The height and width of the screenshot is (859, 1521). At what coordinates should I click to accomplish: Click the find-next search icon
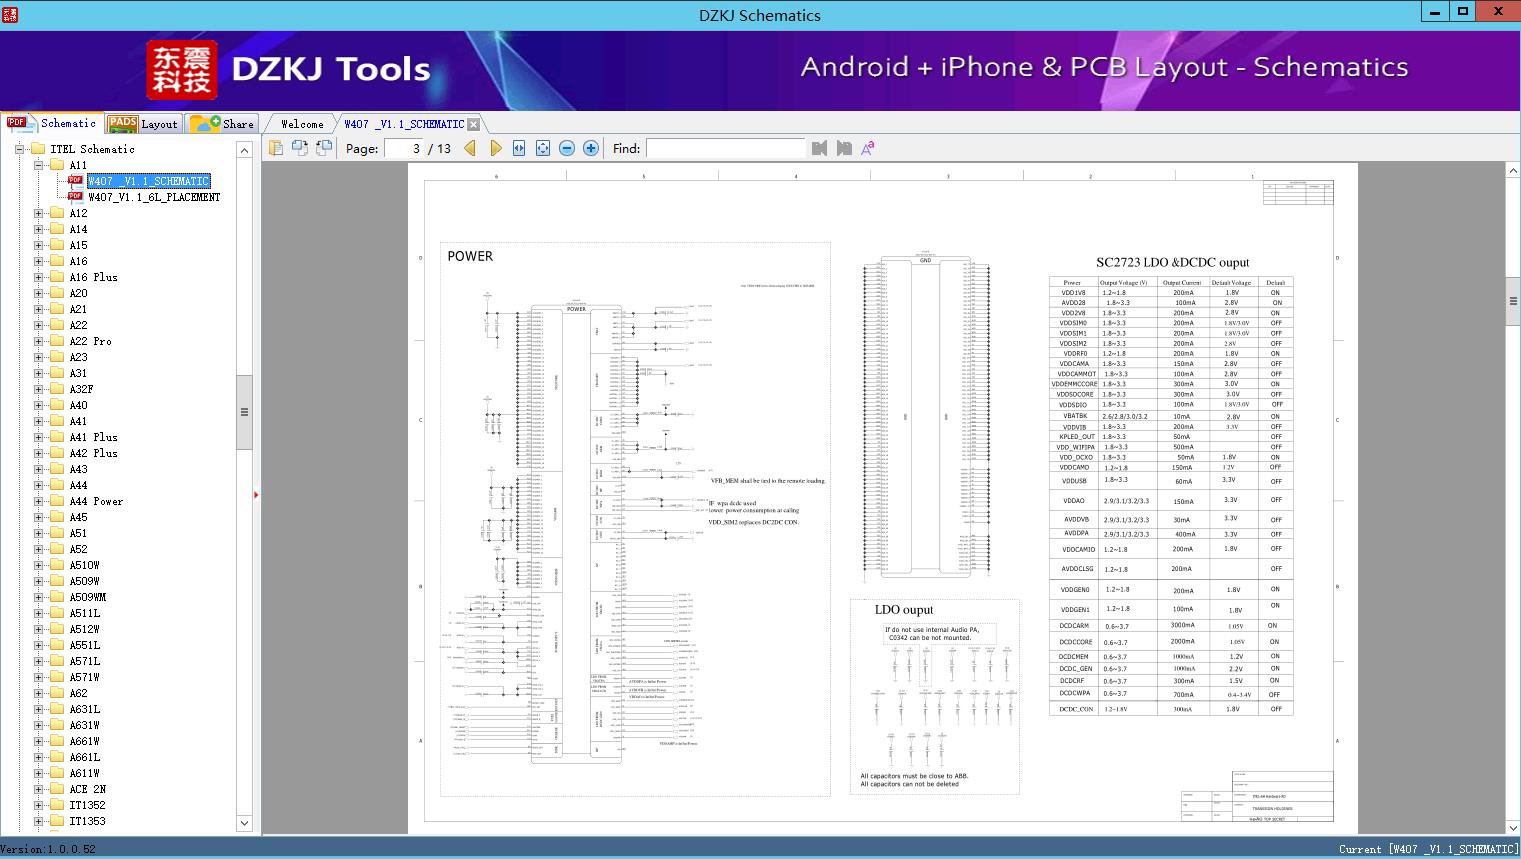point(842,148)
